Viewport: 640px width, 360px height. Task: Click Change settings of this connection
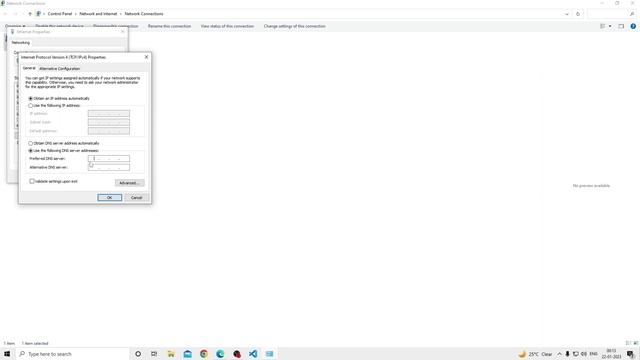pos(294,26)
